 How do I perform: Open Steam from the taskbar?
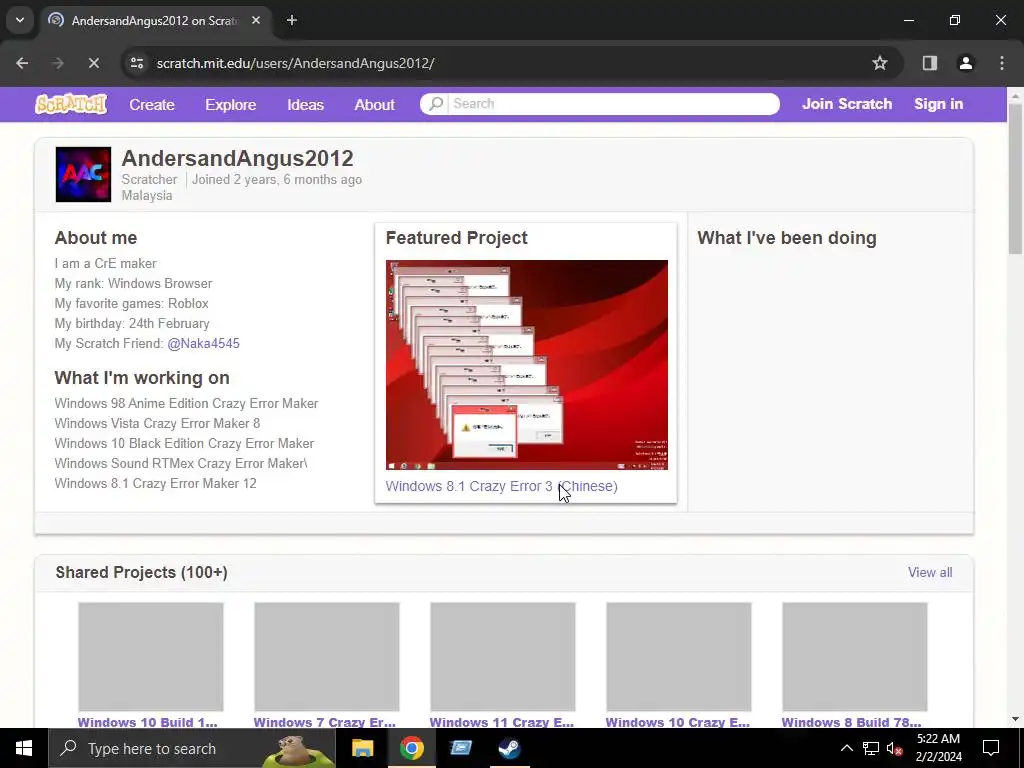(x=509, y=748)
